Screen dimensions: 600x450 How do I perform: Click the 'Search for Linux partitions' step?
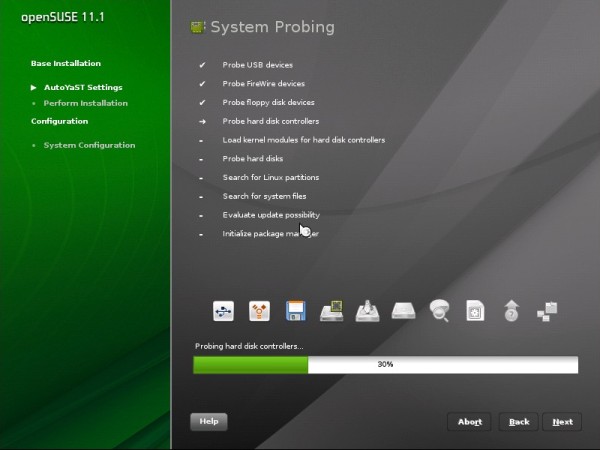click(x=271, y=178)
